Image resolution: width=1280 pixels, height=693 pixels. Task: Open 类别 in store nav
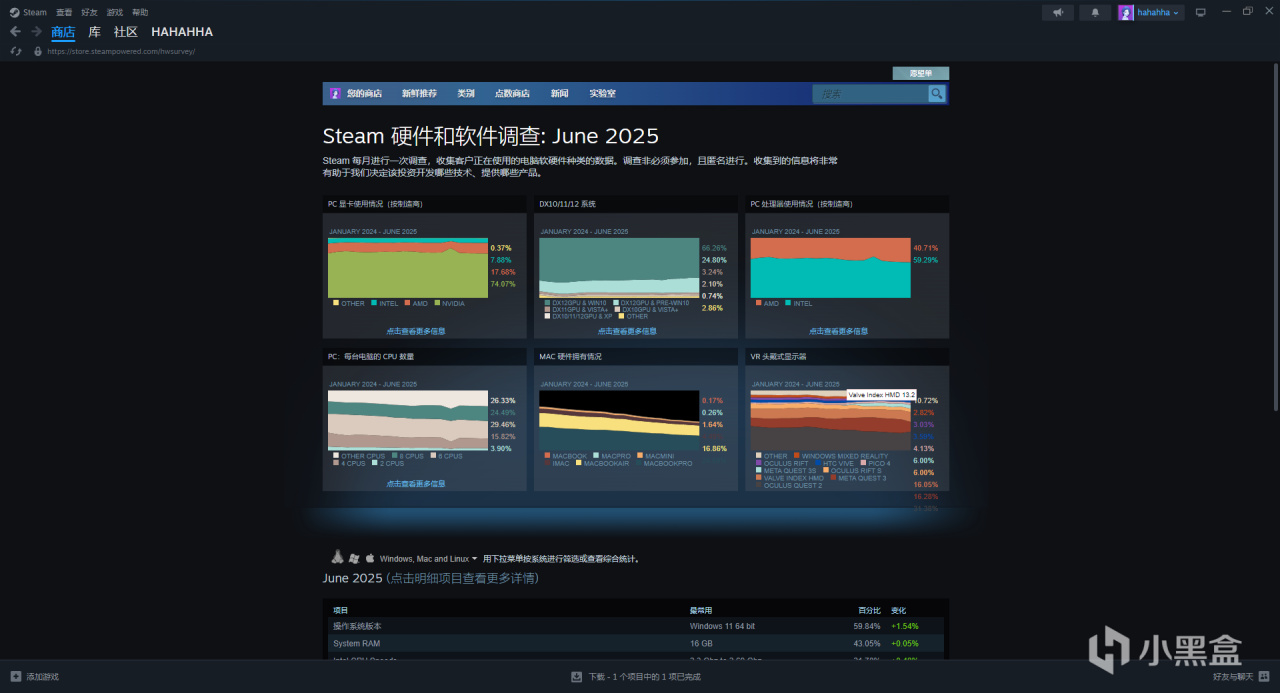click(466, 93)
